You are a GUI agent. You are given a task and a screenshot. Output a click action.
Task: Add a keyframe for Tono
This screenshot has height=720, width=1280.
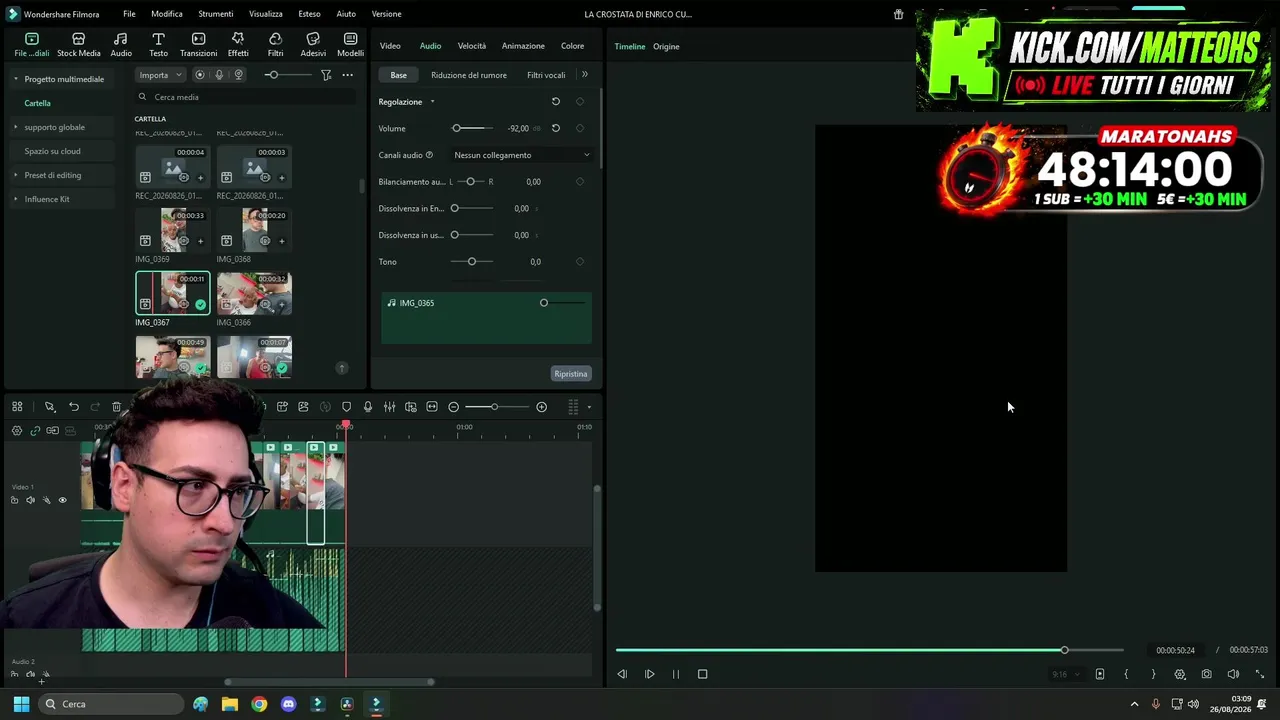click(x=580, y=262)
